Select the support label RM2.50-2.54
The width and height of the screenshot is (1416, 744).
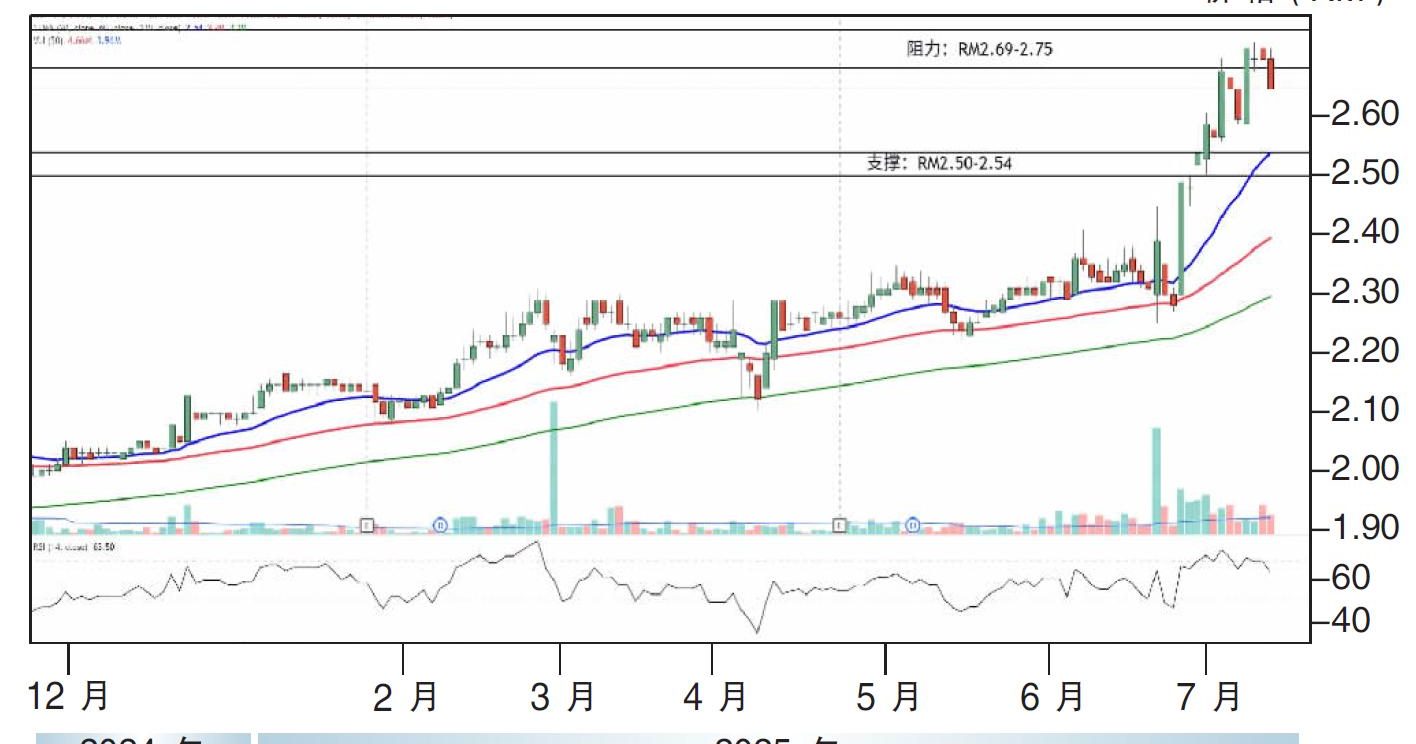939,163
